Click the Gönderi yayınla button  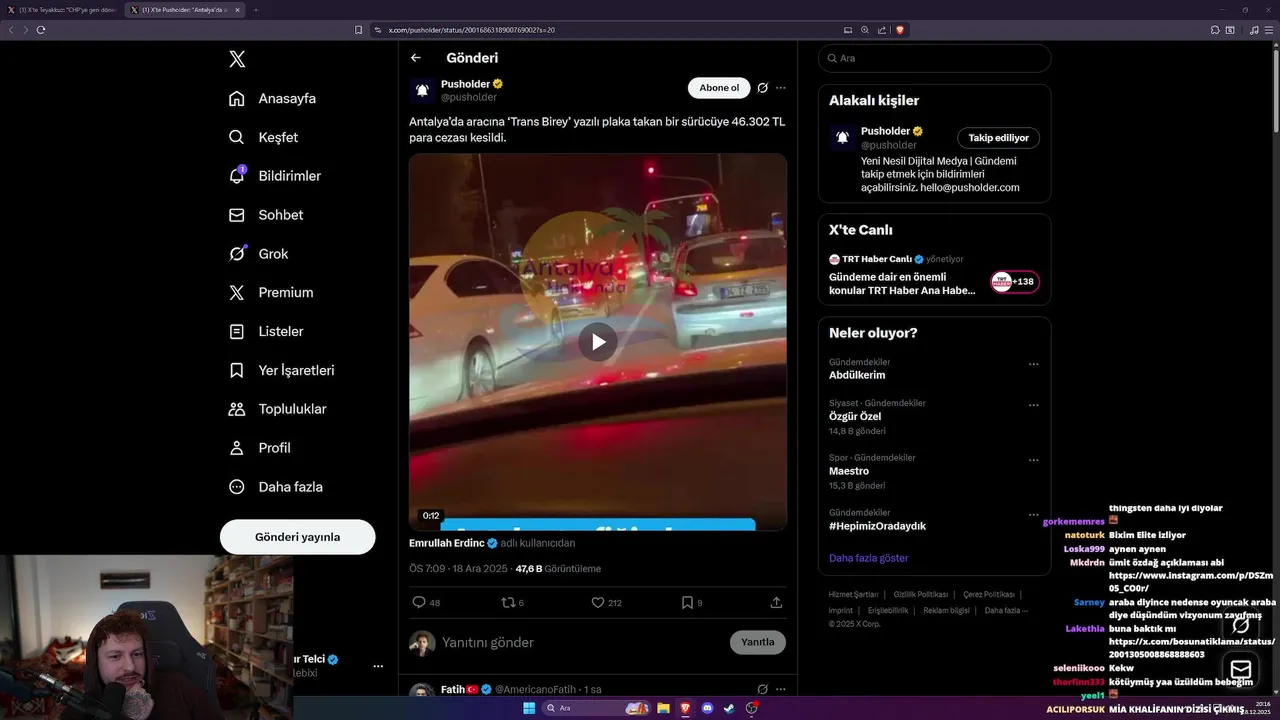pyautogui.click(x=297, y=537)
